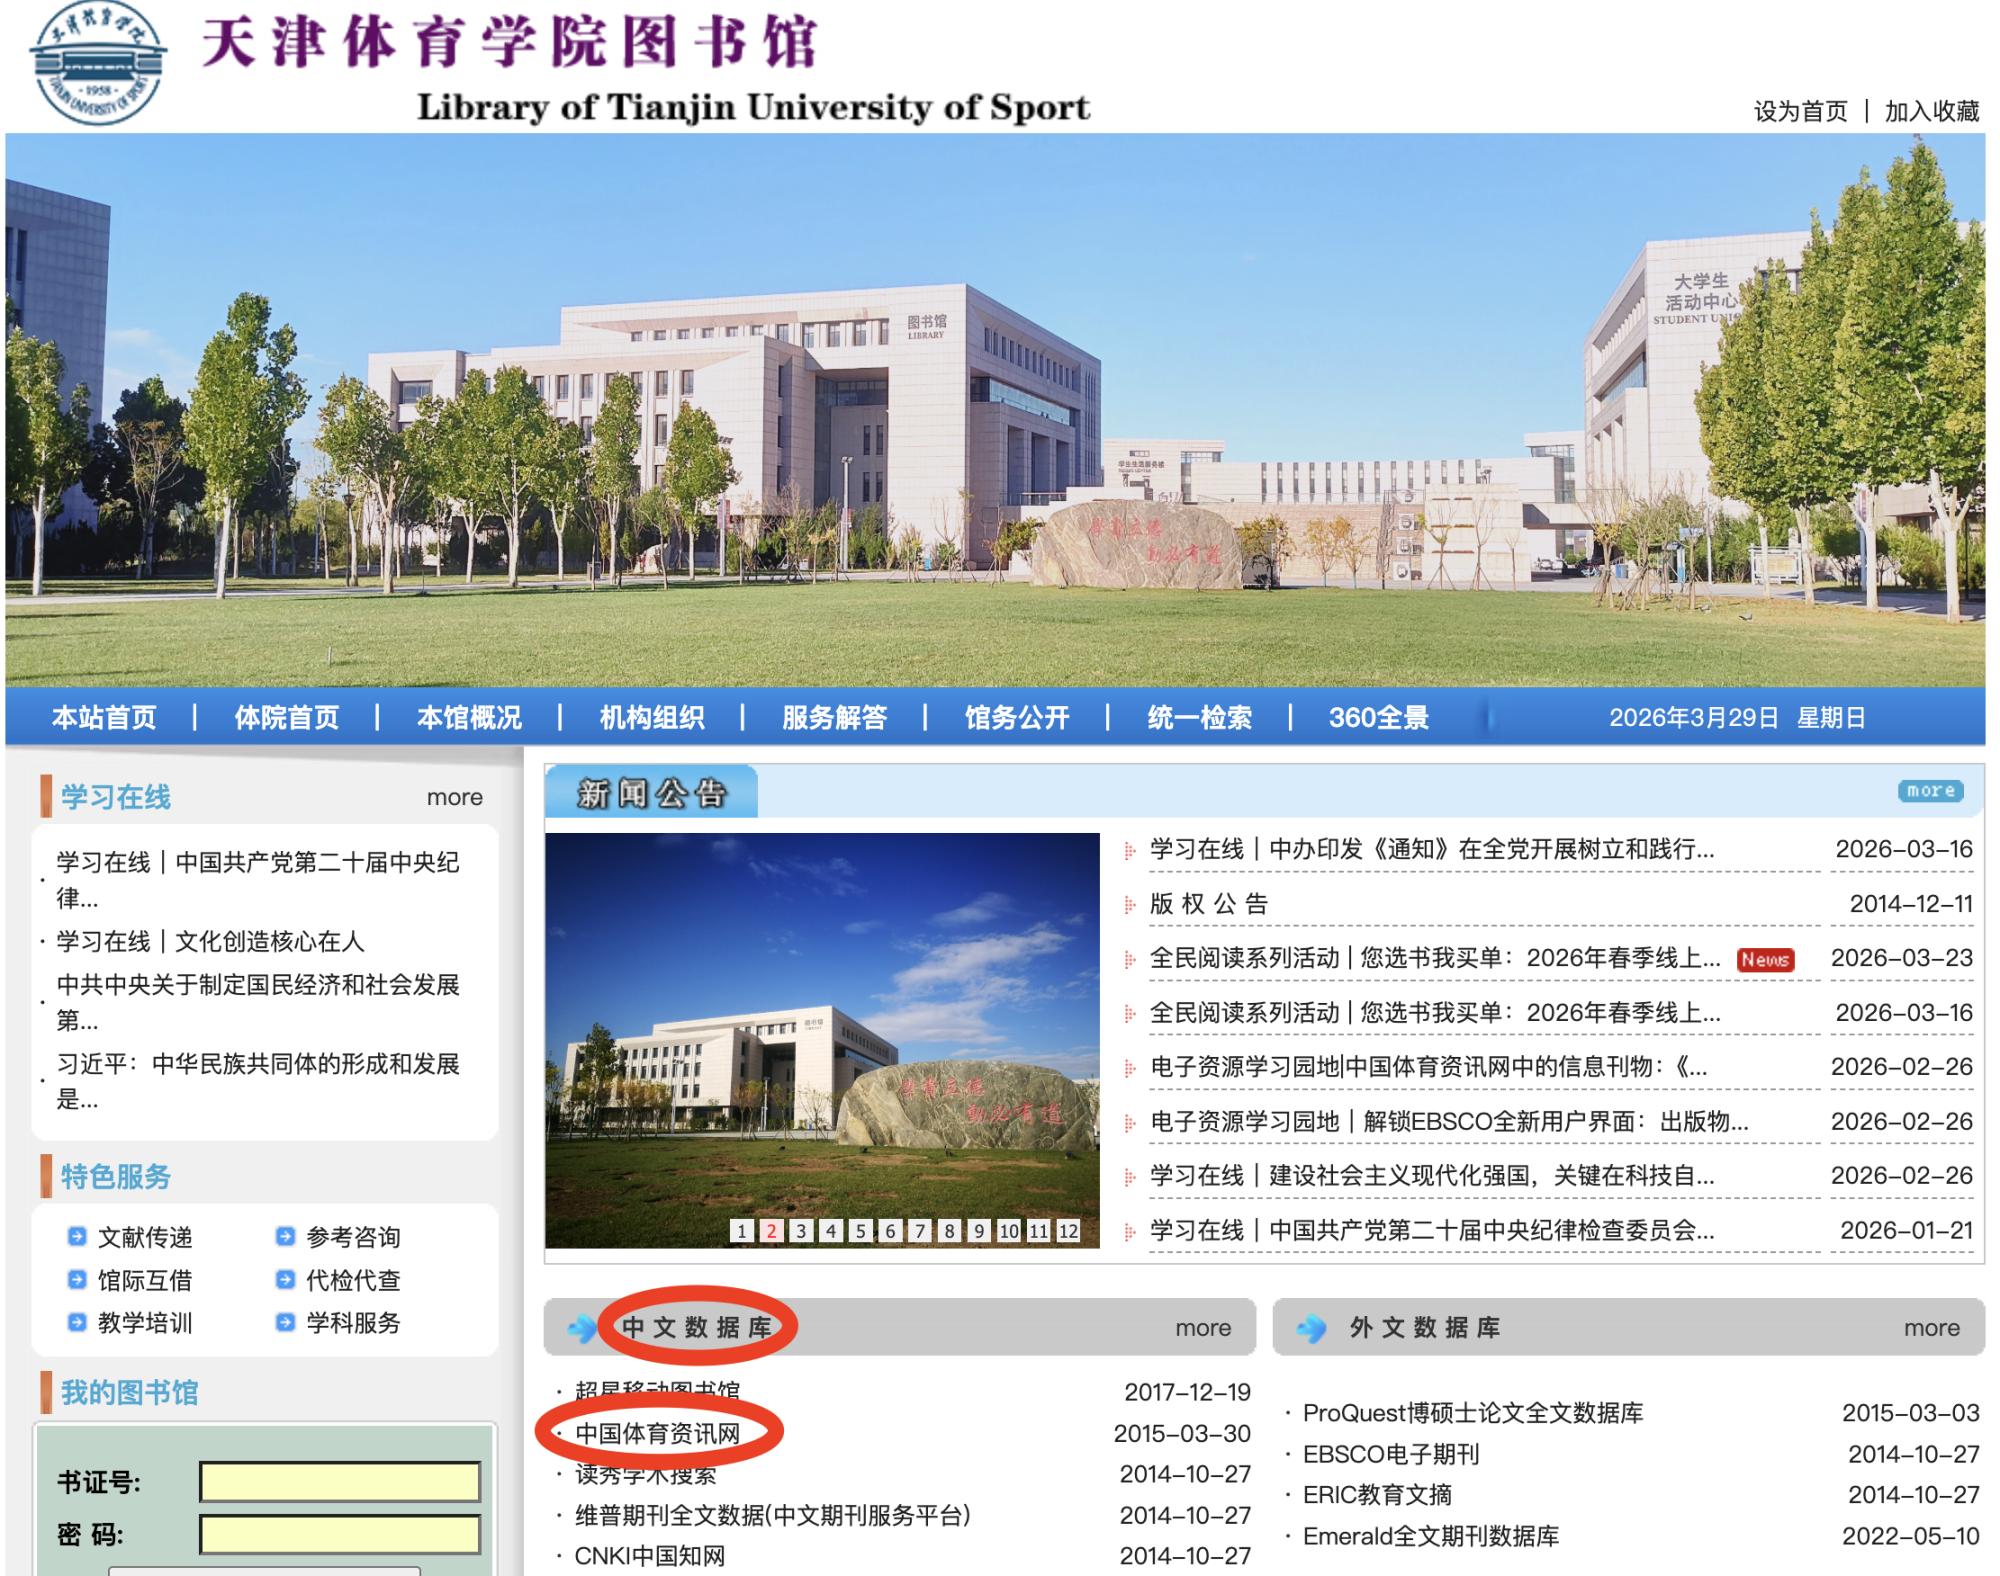2000x1576 pixels.
Task: Open the 统一检索 navigation menu item
Action: pos(1199,717)
